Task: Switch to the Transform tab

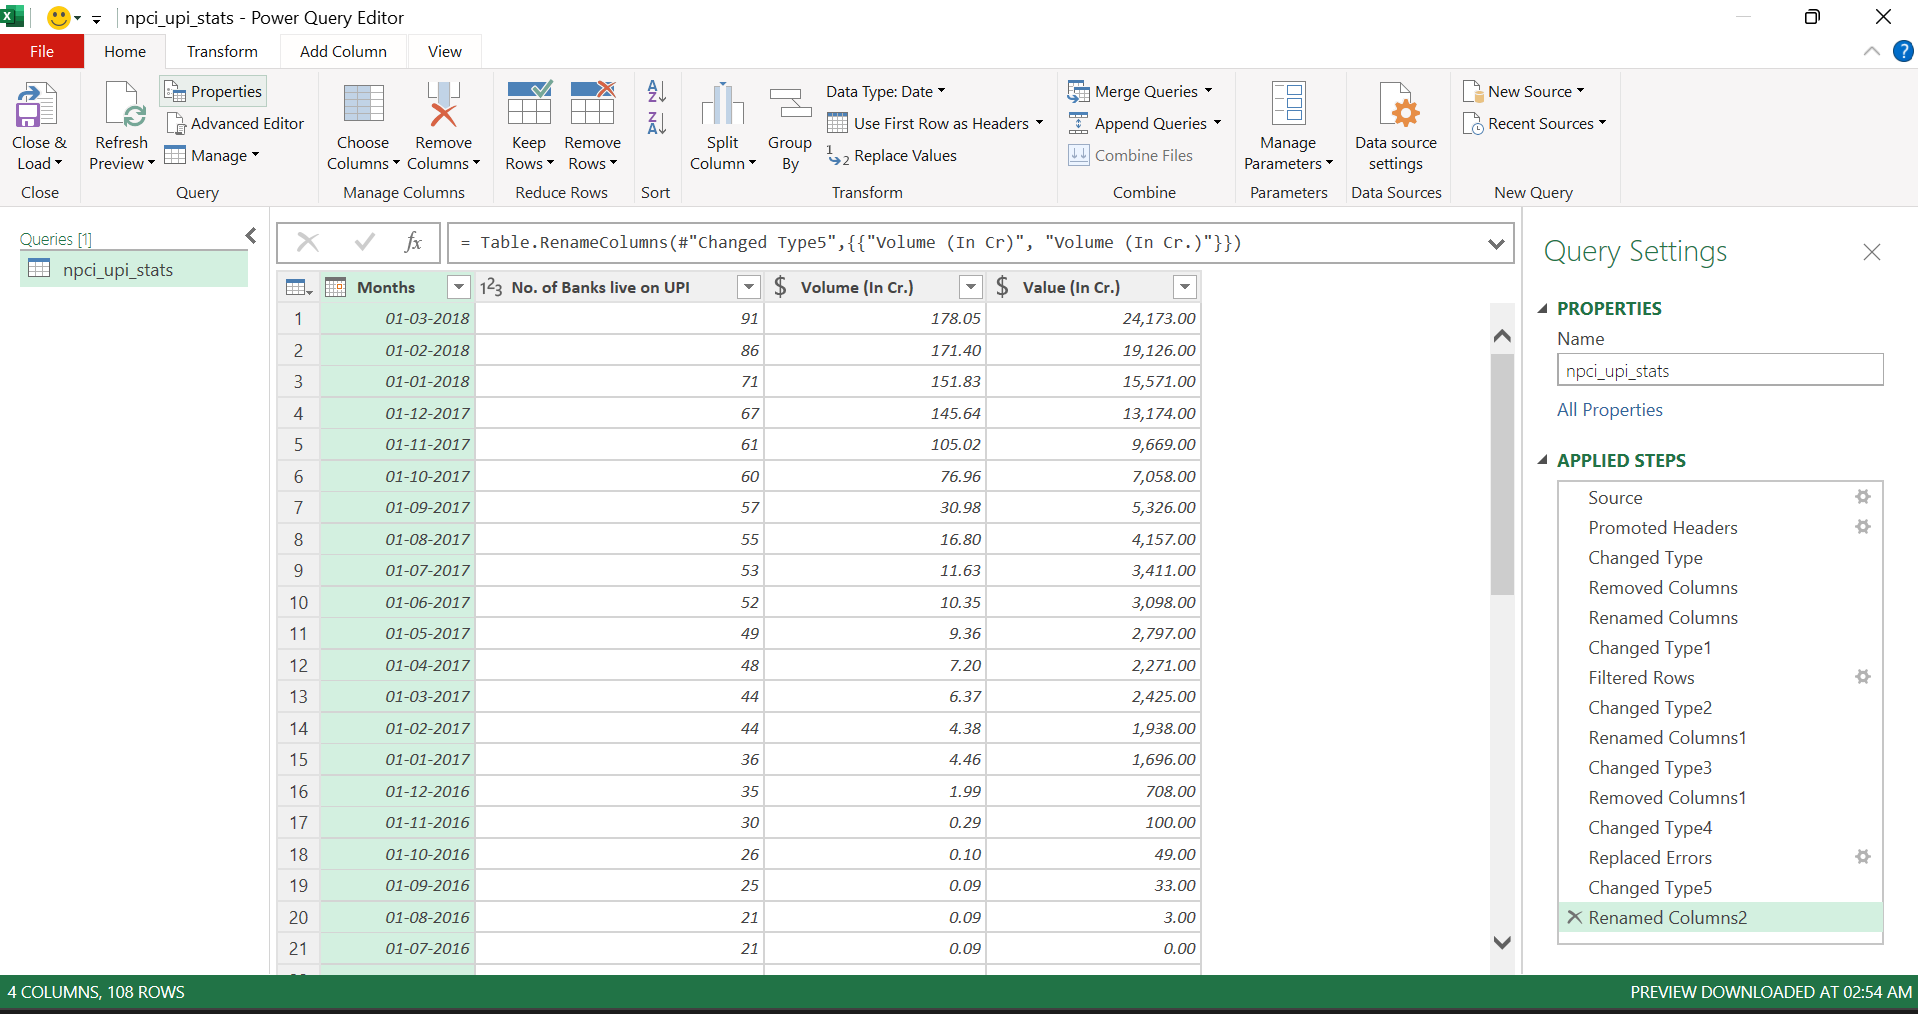Action: [222, 51]
